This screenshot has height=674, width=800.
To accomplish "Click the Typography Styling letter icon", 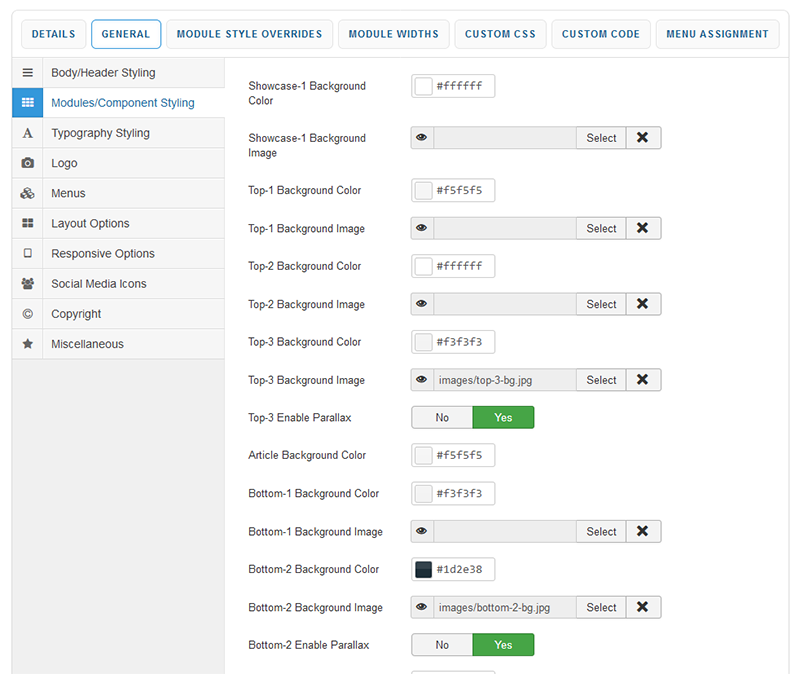I will 27,133.
